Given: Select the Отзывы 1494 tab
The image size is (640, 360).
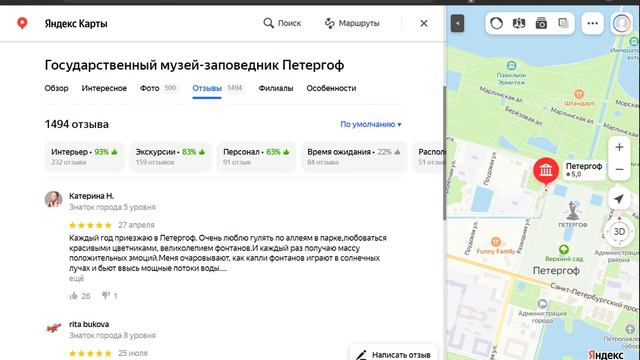Looking at the screenshot, I should pos(218,88).
